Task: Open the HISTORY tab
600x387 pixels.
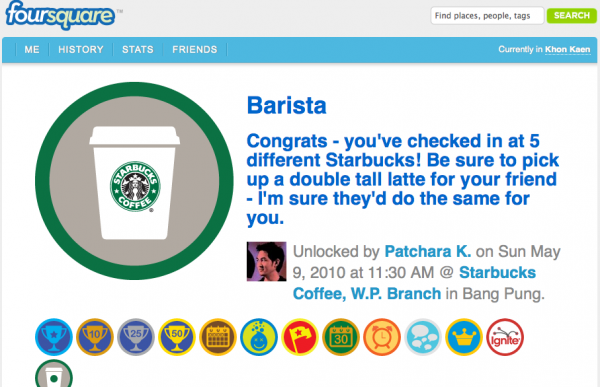Action: pos(81,49)
